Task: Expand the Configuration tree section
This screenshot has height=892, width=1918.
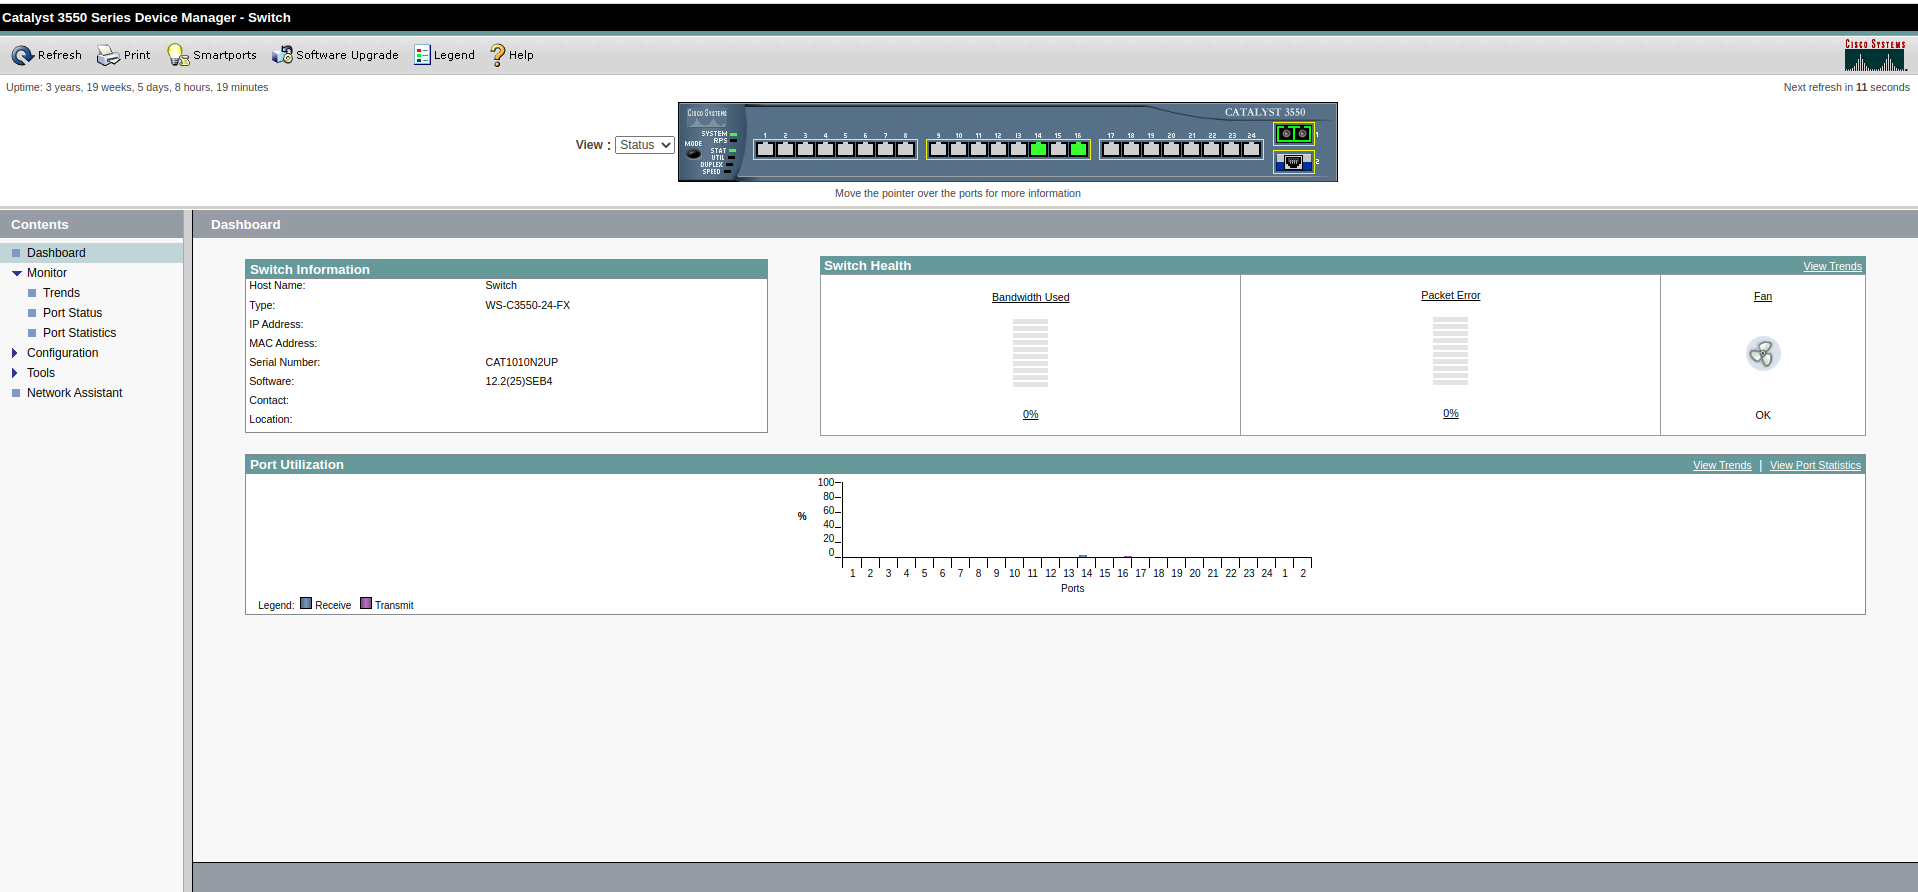Action: (x=15, y=353)
